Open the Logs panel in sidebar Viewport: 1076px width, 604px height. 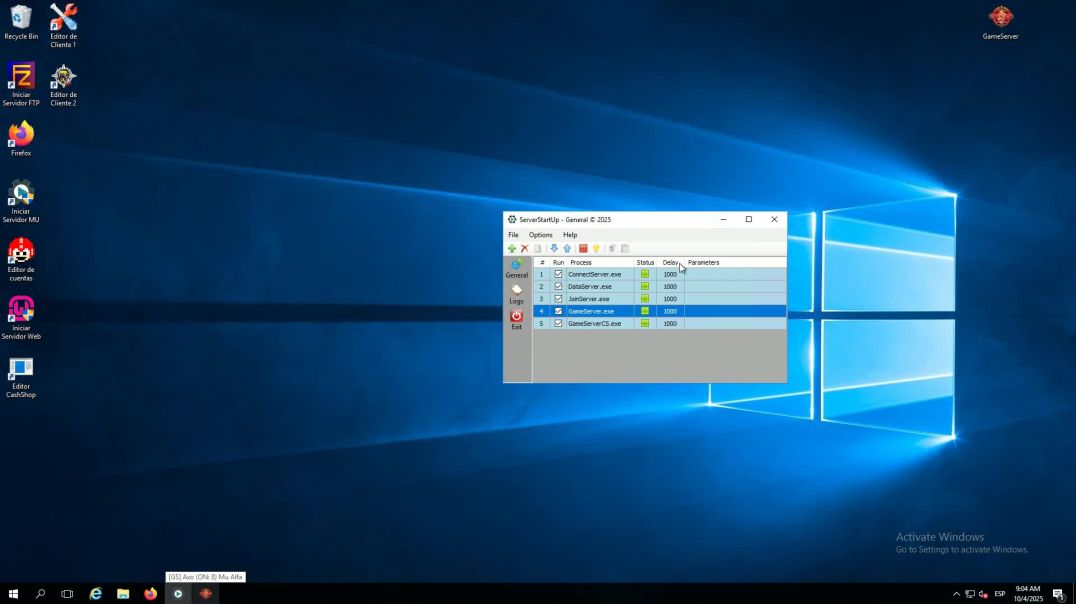click(x=516, y=294)
